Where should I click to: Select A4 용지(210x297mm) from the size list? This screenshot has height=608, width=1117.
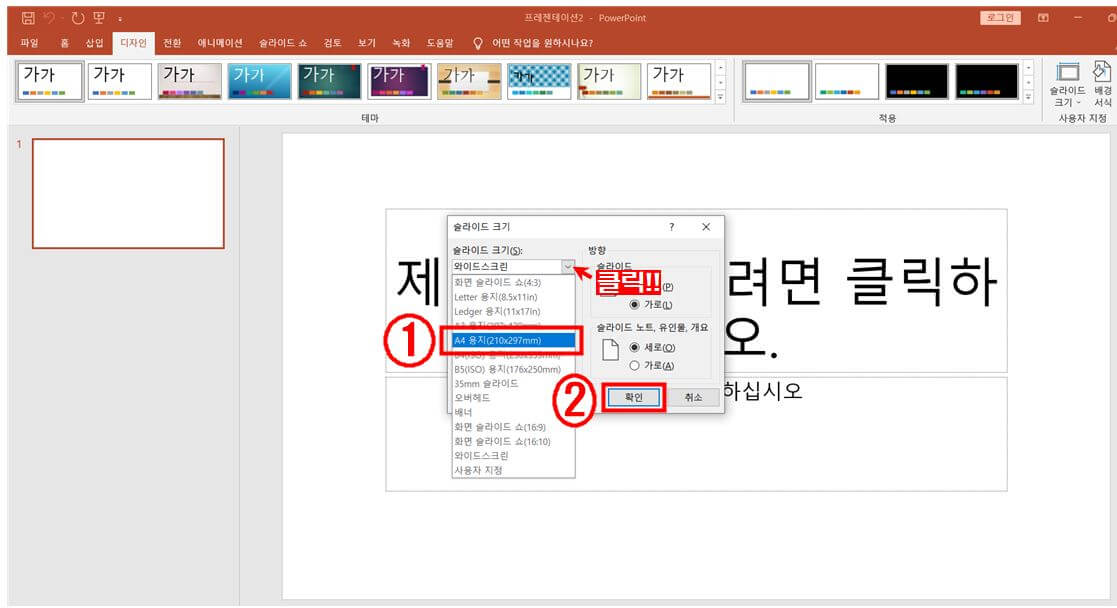(513, 340)
